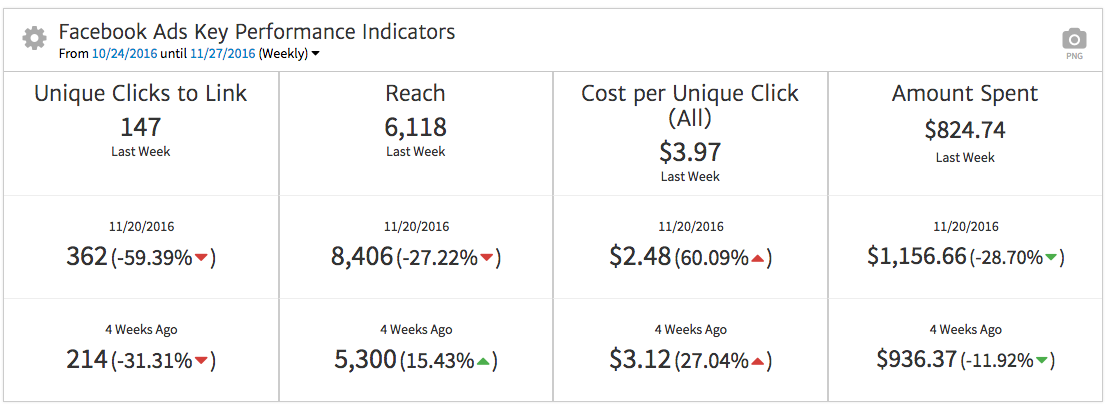Select the 11/20/2016 Reach figure 8,406
The width and height of the screenshot is (1107, 405).
(361, 258)
